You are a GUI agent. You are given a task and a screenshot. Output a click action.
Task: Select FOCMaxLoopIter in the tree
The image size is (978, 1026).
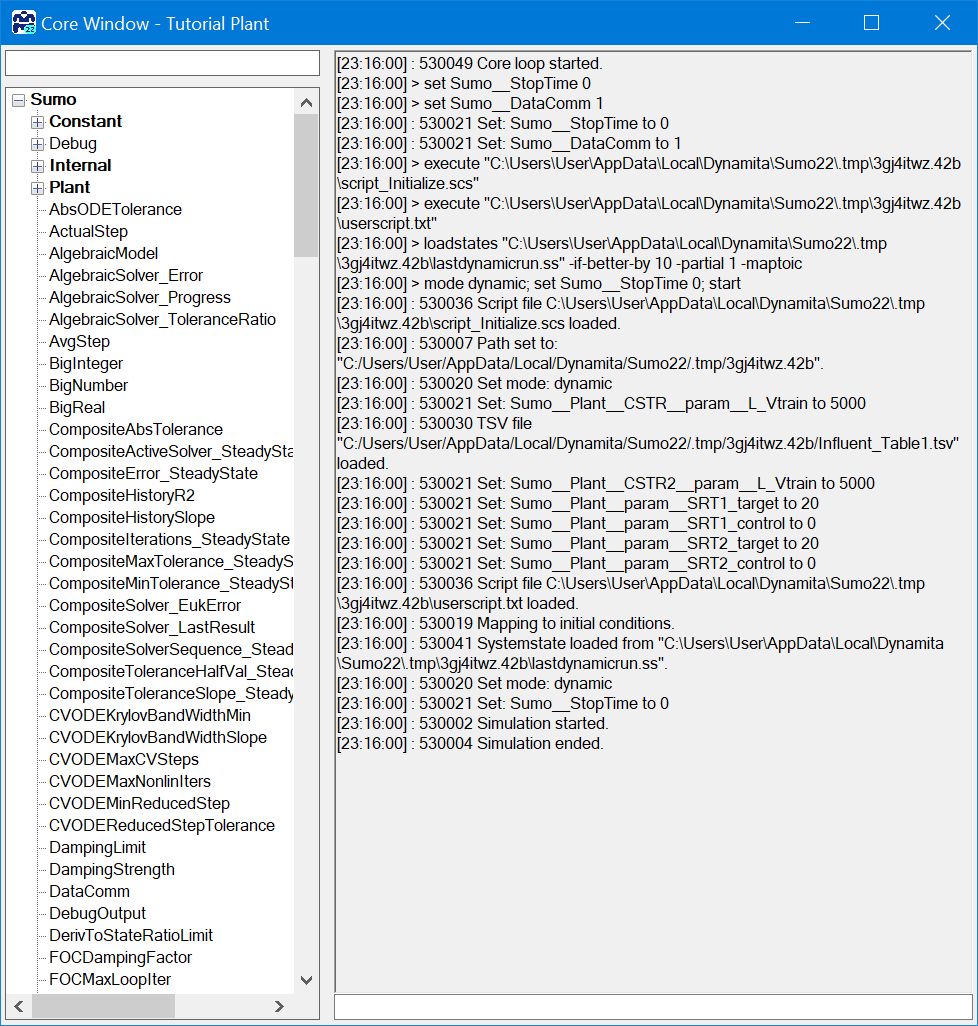[x=110, y=980]
